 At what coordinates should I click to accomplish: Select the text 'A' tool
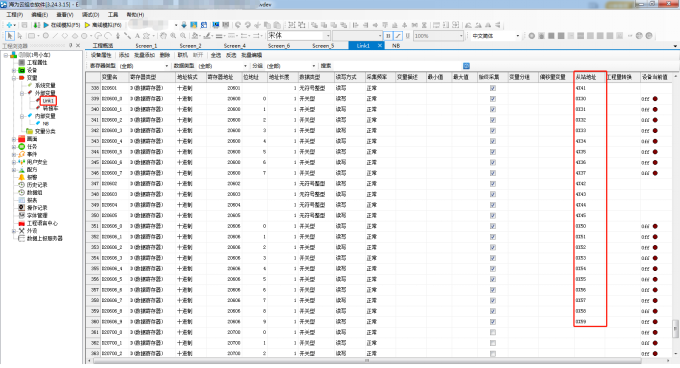(137, 36)
